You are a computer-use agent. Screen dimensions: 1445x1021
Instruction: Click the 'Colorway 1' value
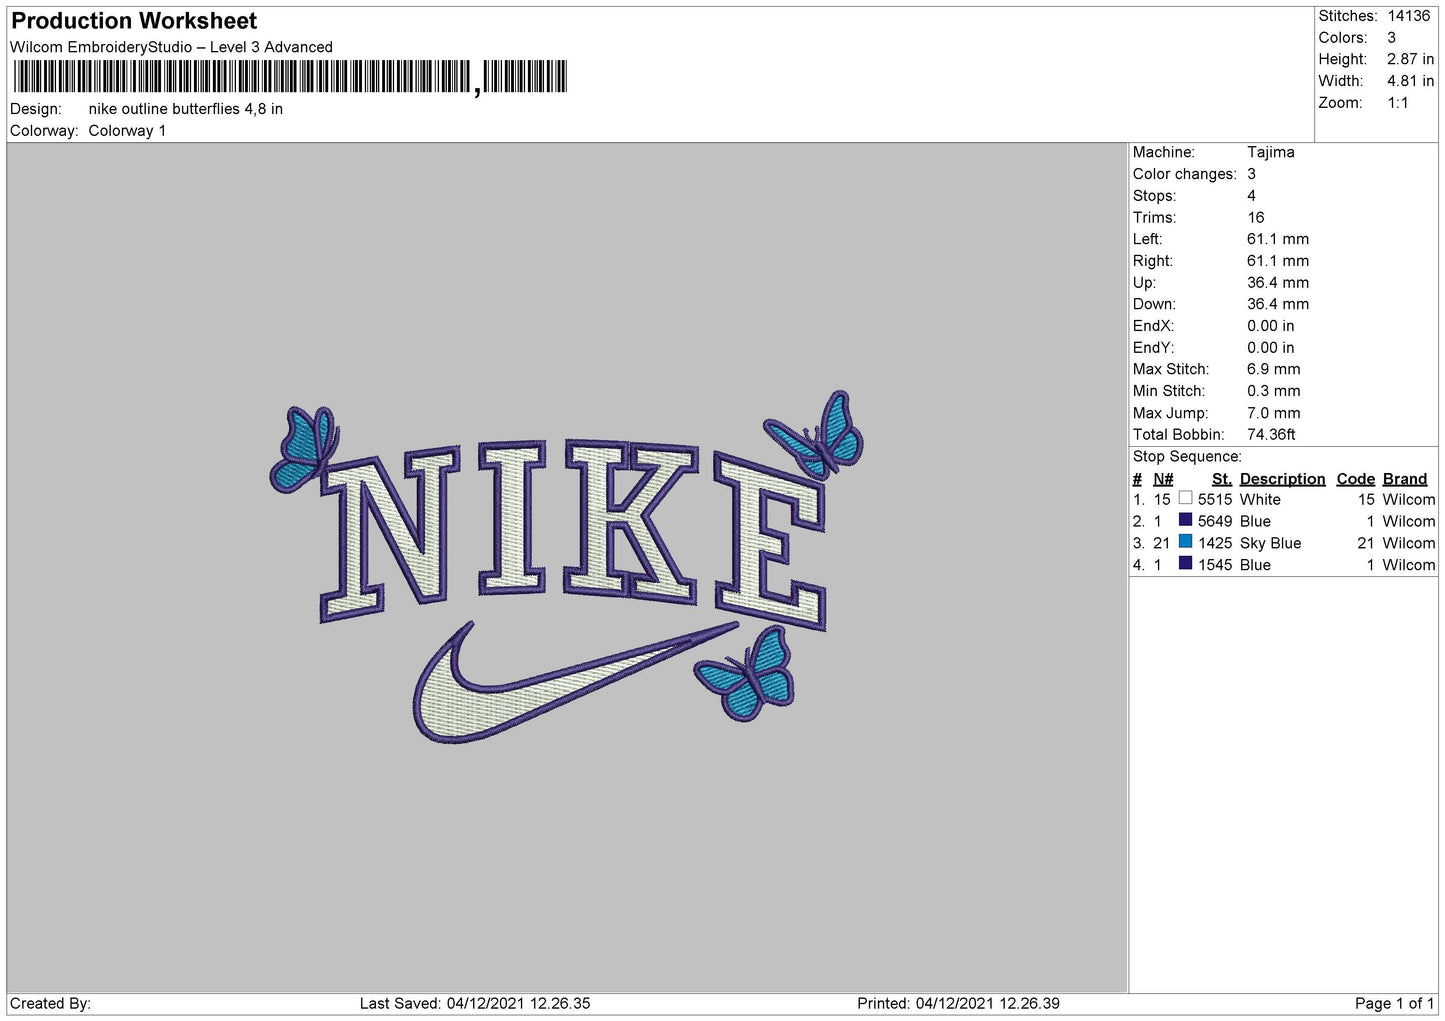(127, 131)
